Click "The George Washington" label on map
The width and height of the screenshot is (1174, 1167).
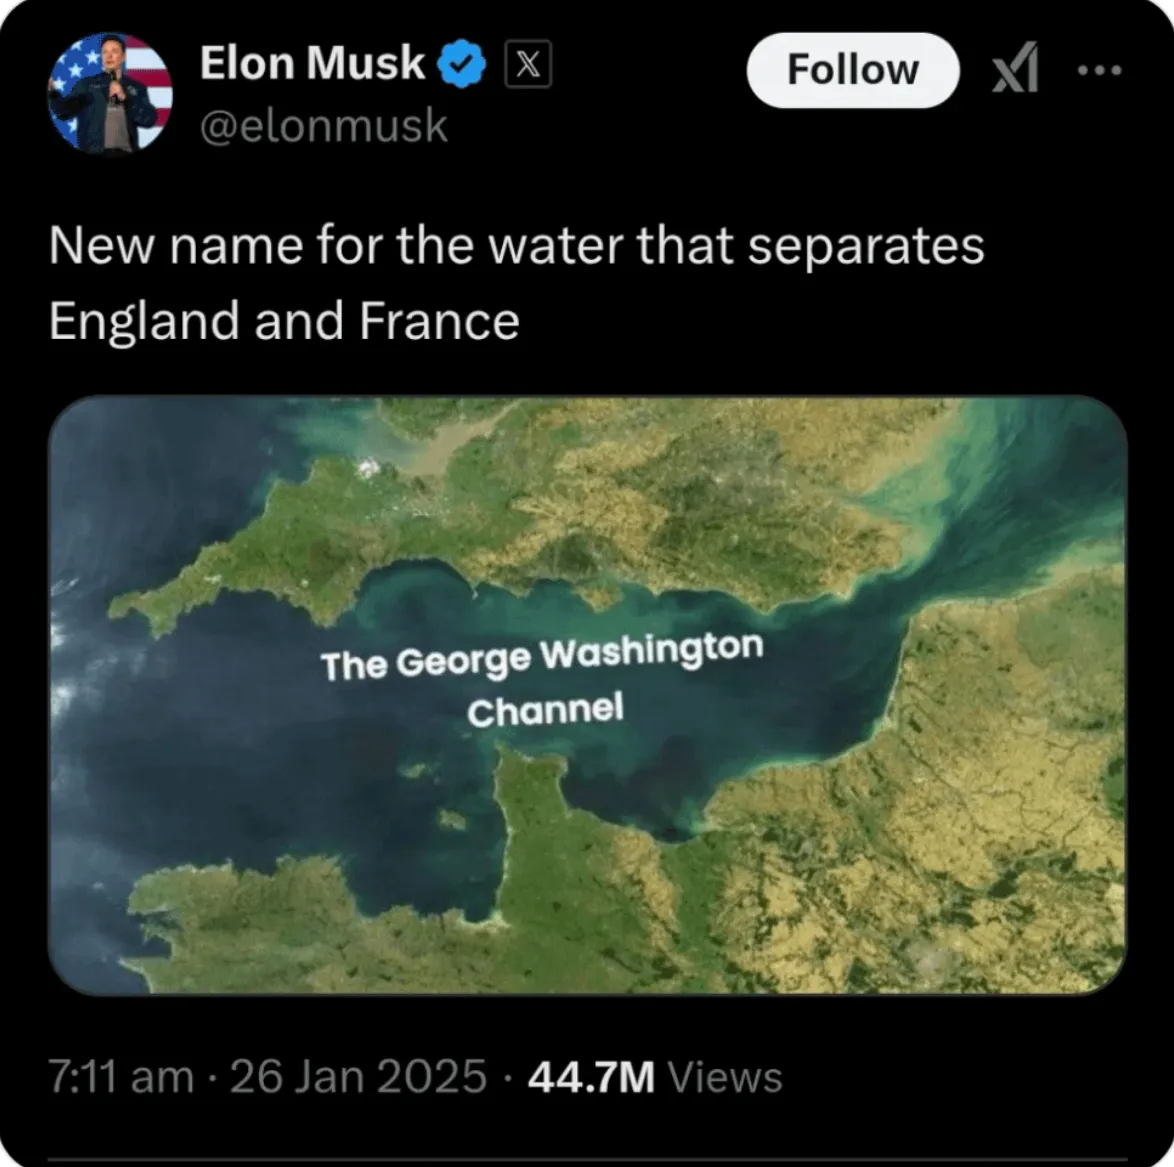(541, 656)
